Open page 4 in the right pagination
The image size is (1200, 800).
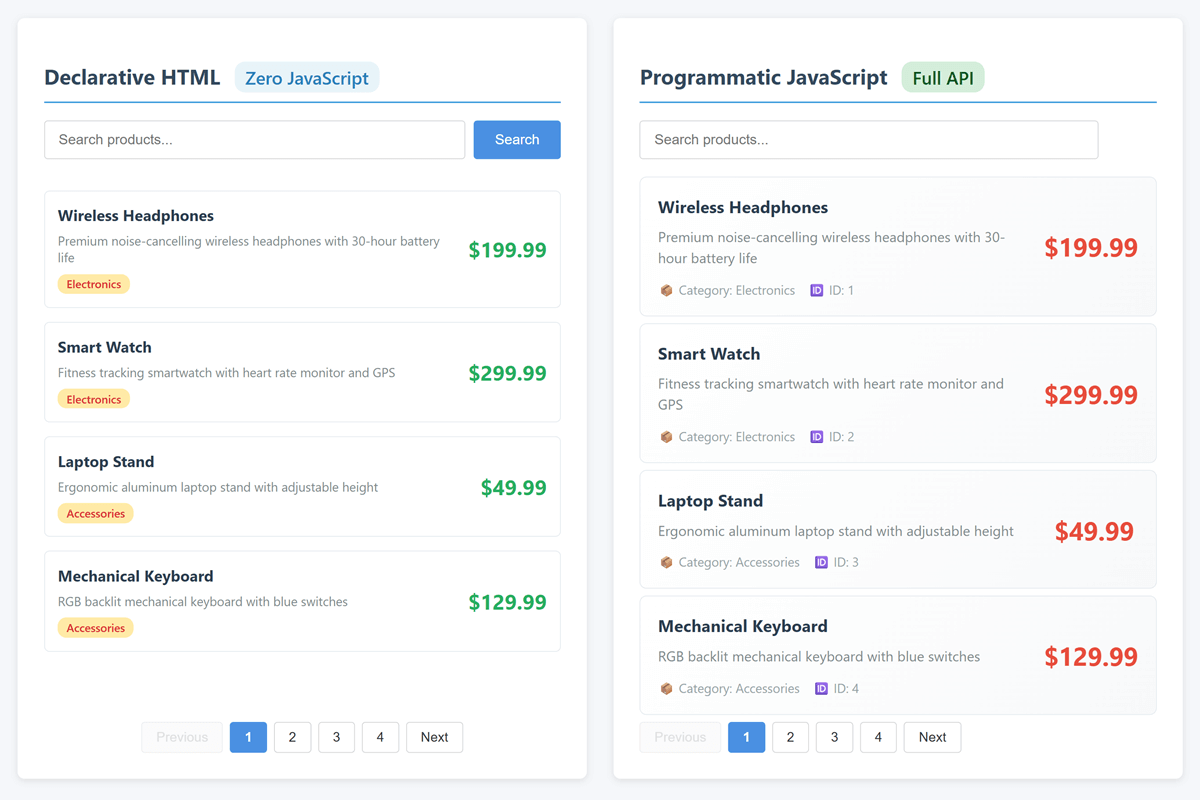click(878, 737)
